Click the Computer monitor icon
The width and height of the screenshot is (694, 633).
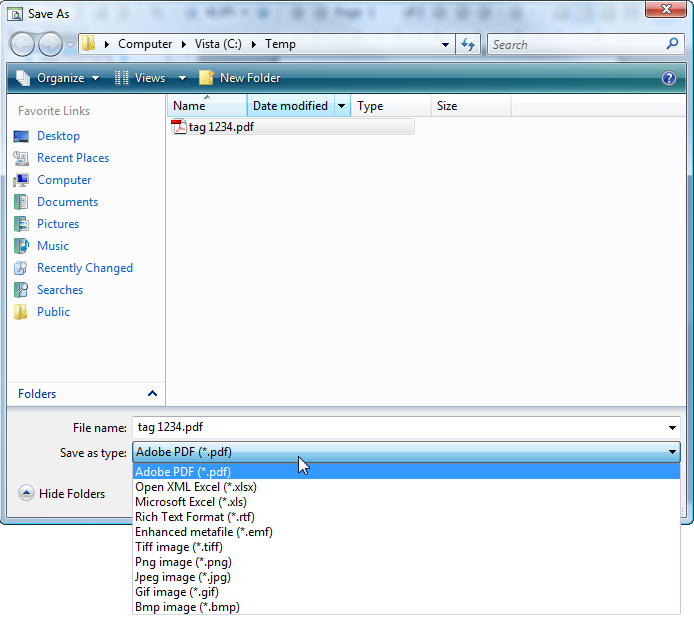[x=21, y=180]
